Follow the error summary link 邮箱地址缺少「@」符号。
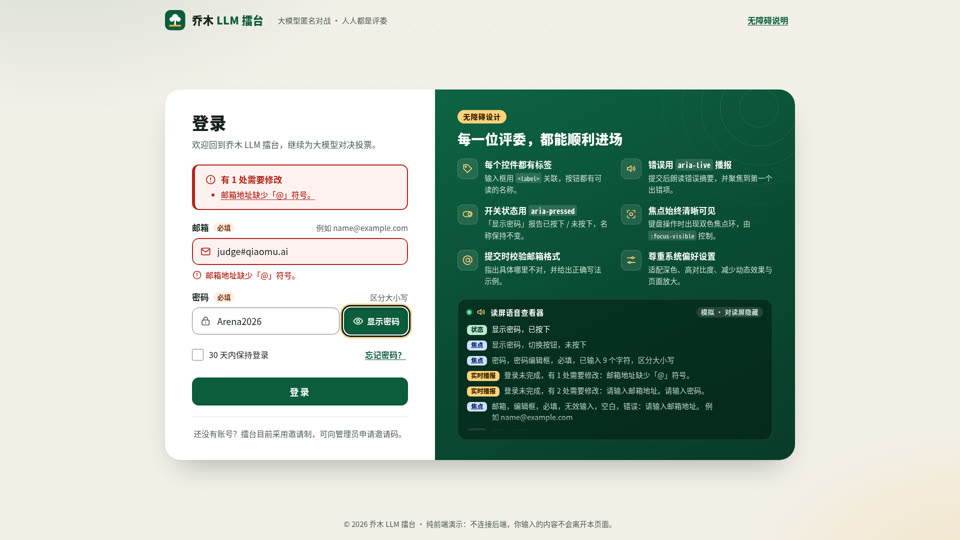960x540 pixels. tap(266, 195)
